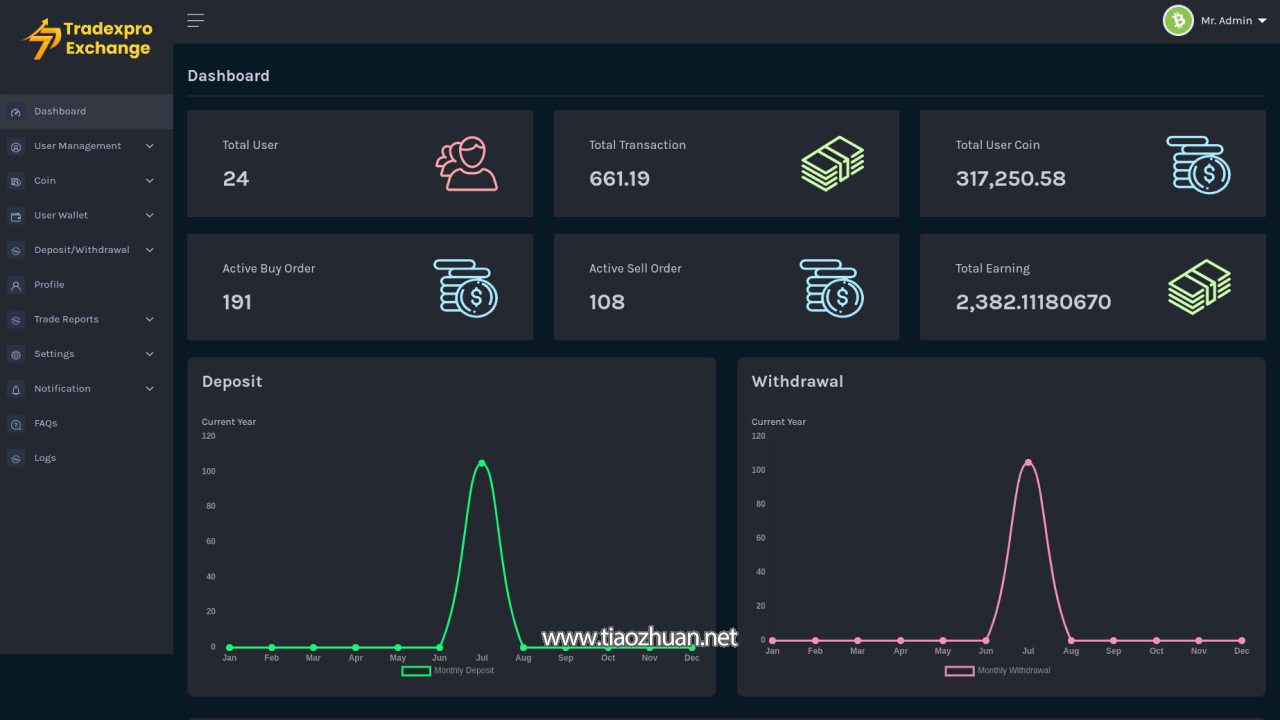This screenshot has height=720, width=1280.
Task: Click the Tradexpro Exchange logo
Action: click(87, 39)
